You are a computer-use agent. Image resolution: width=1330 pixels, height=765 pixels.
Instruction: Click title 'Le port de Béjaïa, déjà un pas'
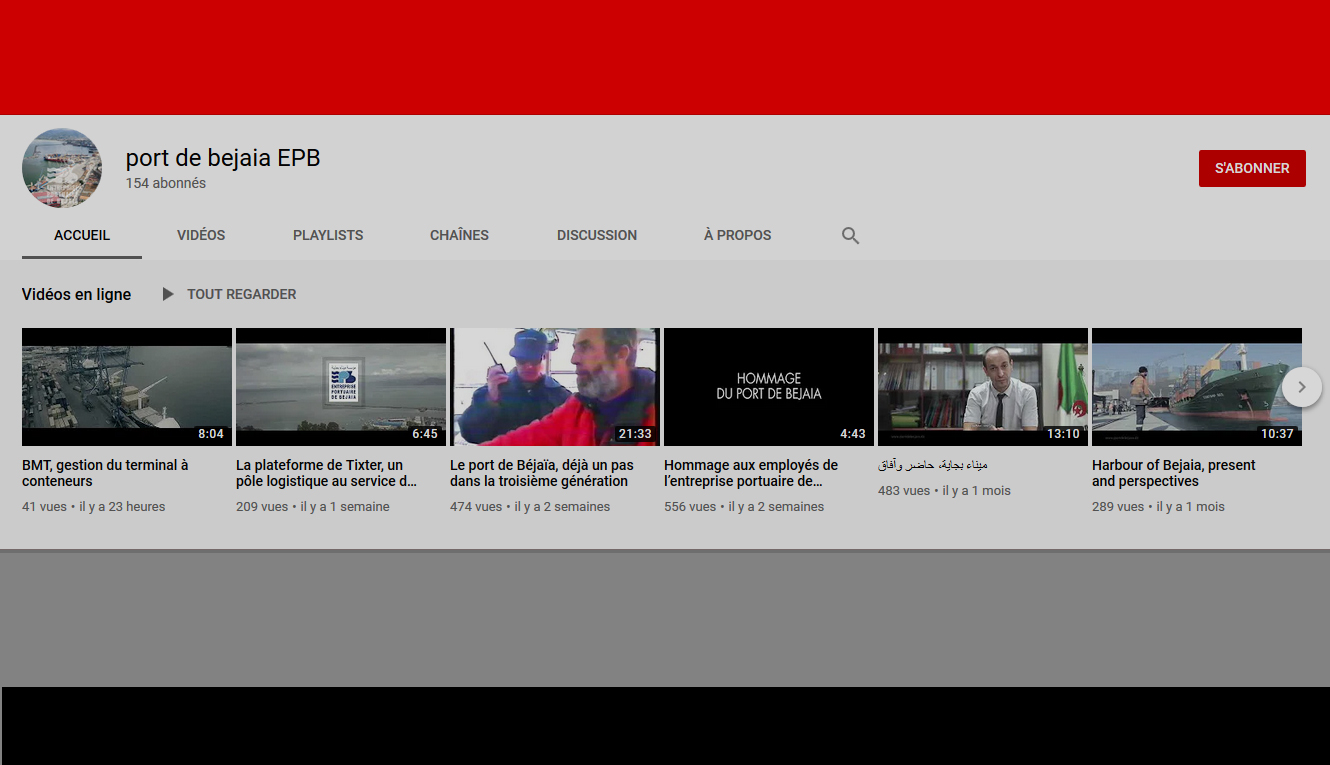pos(542,473)
